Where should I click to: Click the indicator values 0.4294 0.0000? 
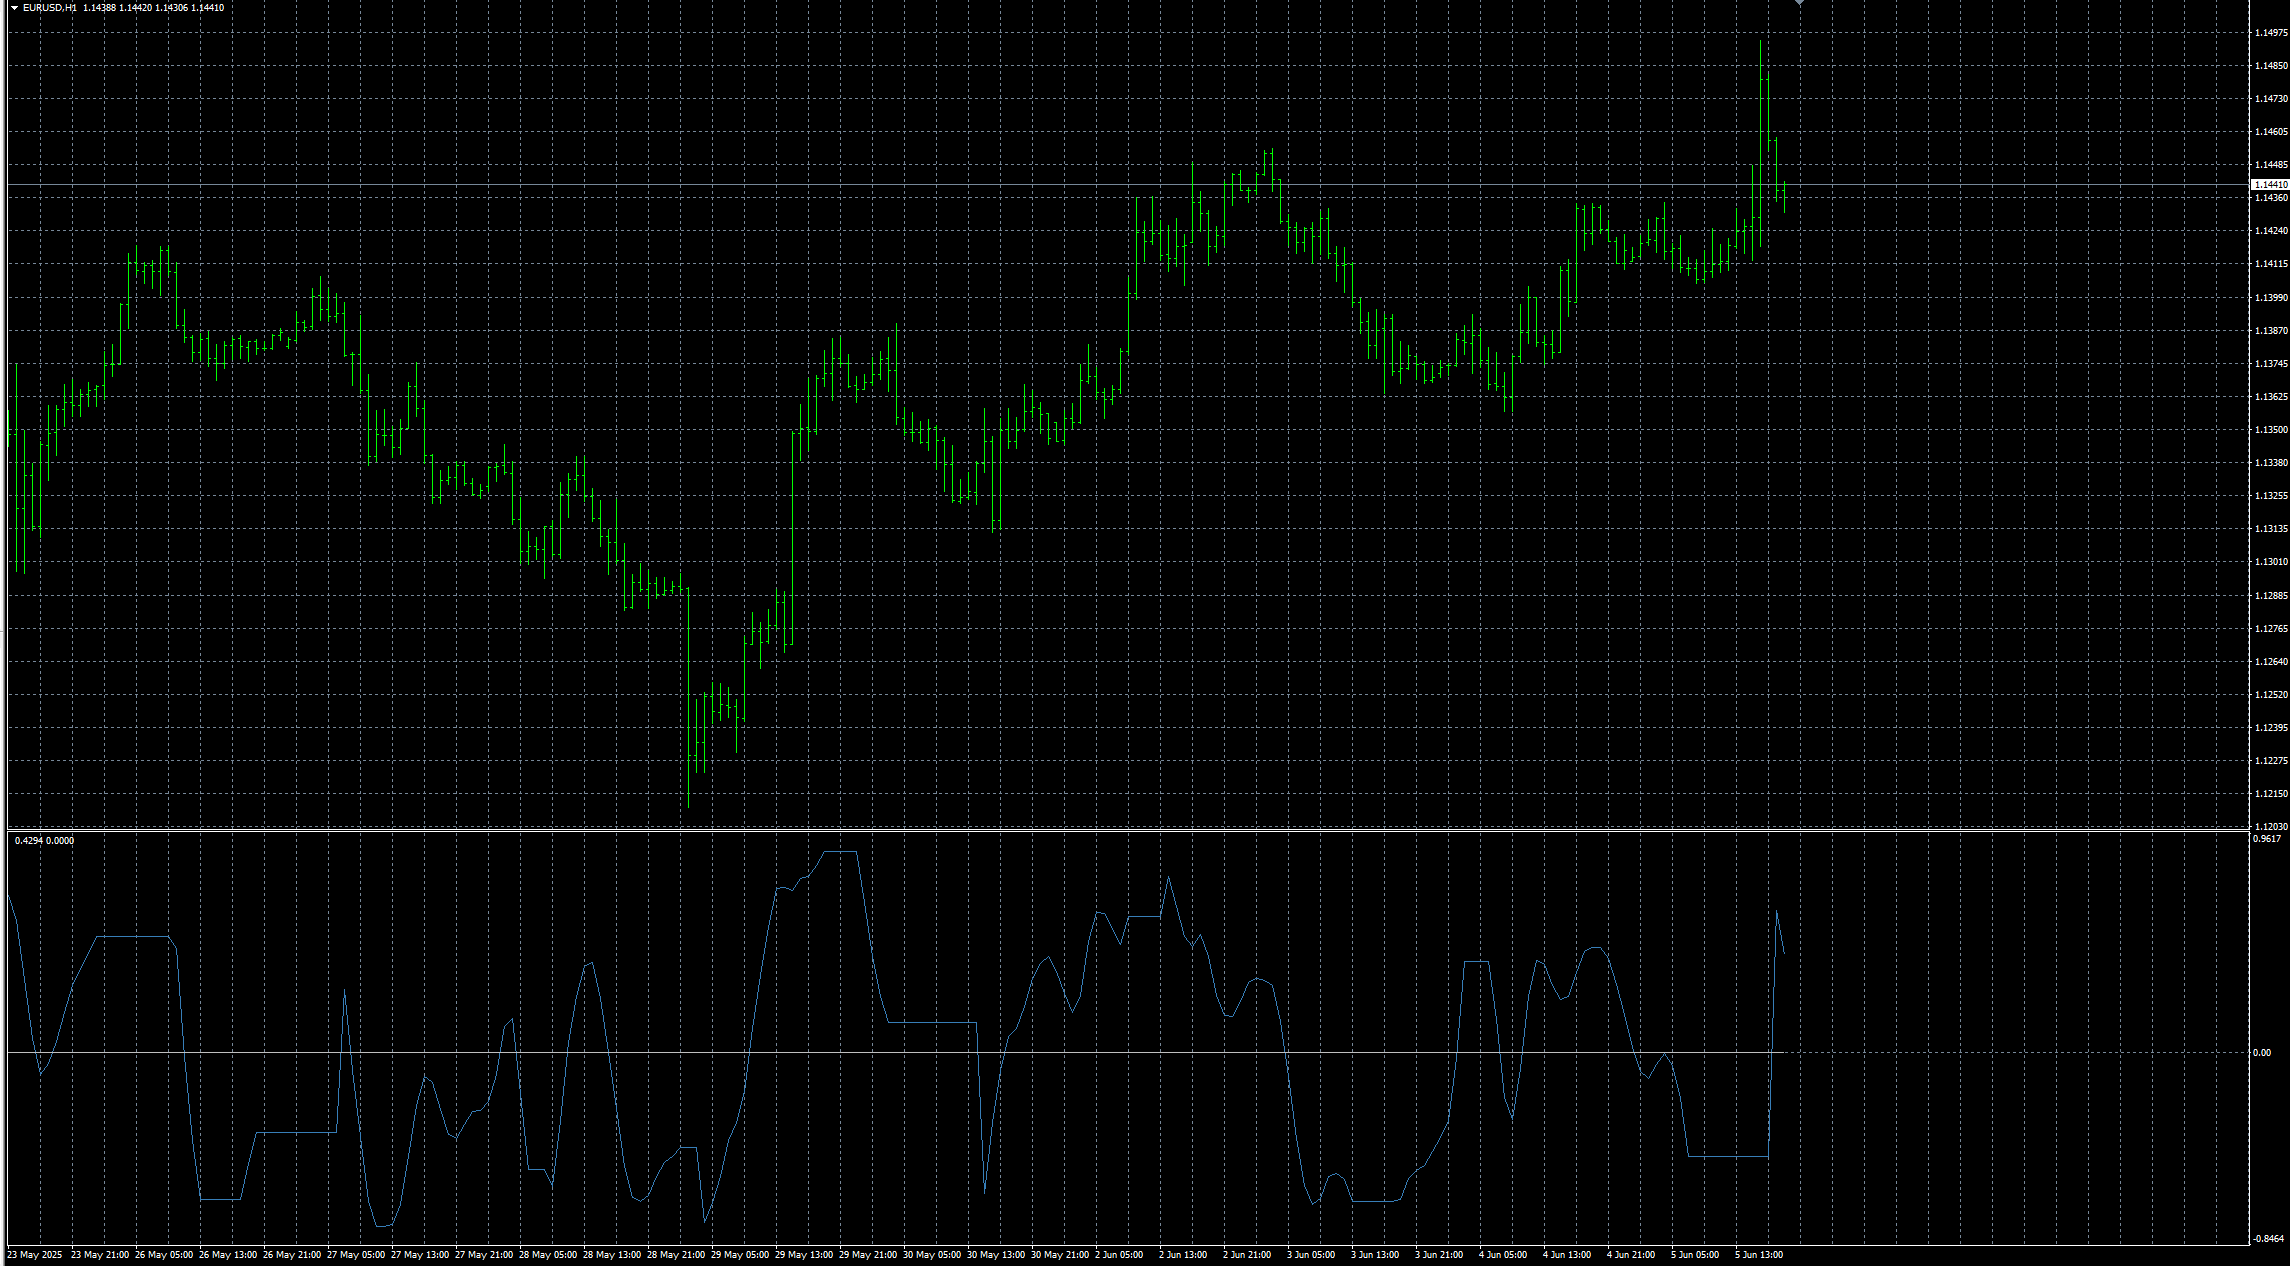44,841
